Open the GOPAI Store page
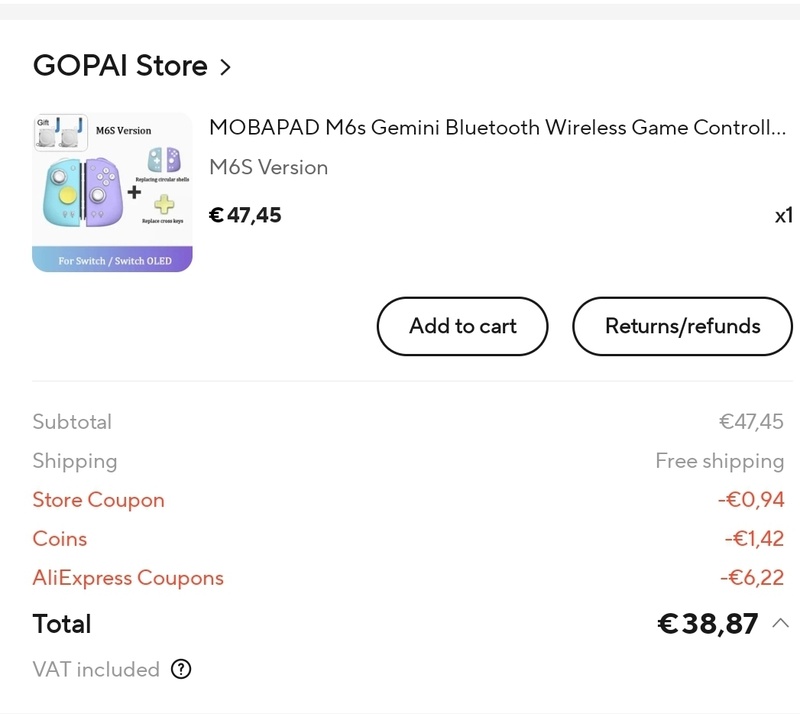800x714 pixels. tap(120, 66)
